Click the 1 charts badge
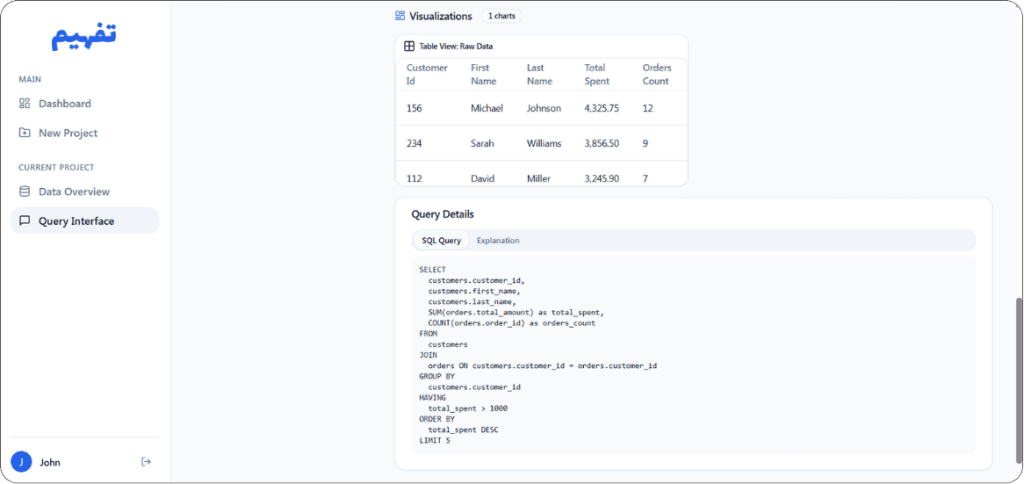Viewport: 1024px width, 484px height. 502,16
